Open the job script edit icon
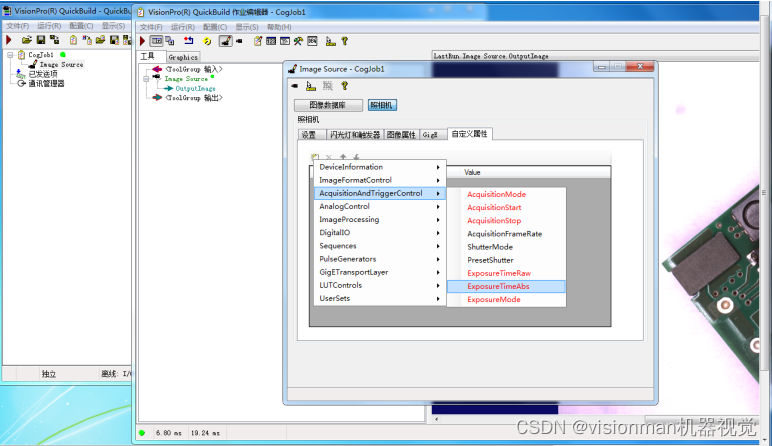 pos(257,41)
